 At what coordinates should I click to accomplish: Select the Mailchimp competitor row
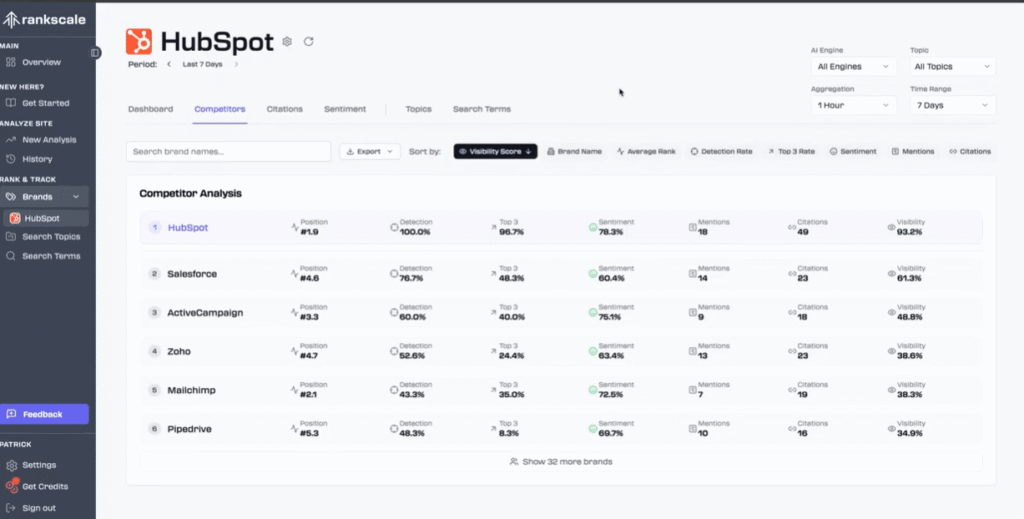pyautogui.click(x=561, y=390)
